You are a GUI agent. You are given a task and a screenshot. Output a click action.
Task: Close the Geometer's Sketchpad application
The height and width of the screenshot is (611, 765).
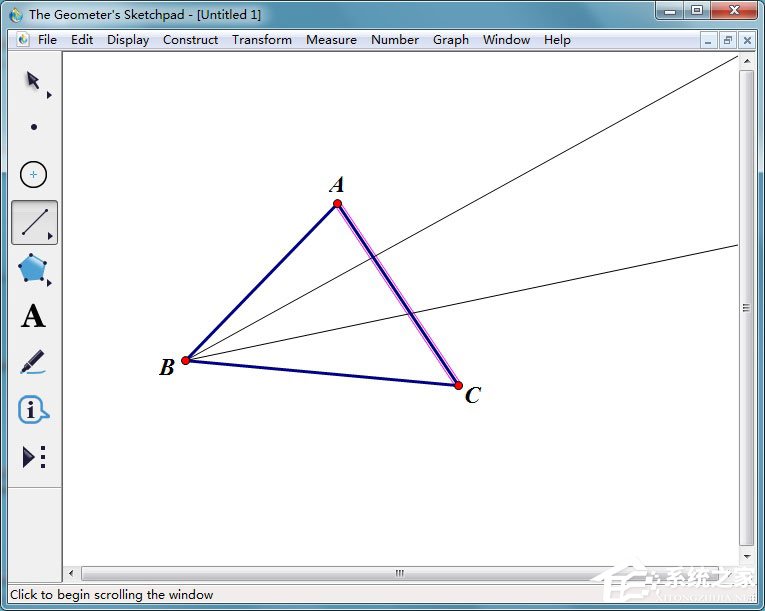pyautogui.click(x=734, y=10)
